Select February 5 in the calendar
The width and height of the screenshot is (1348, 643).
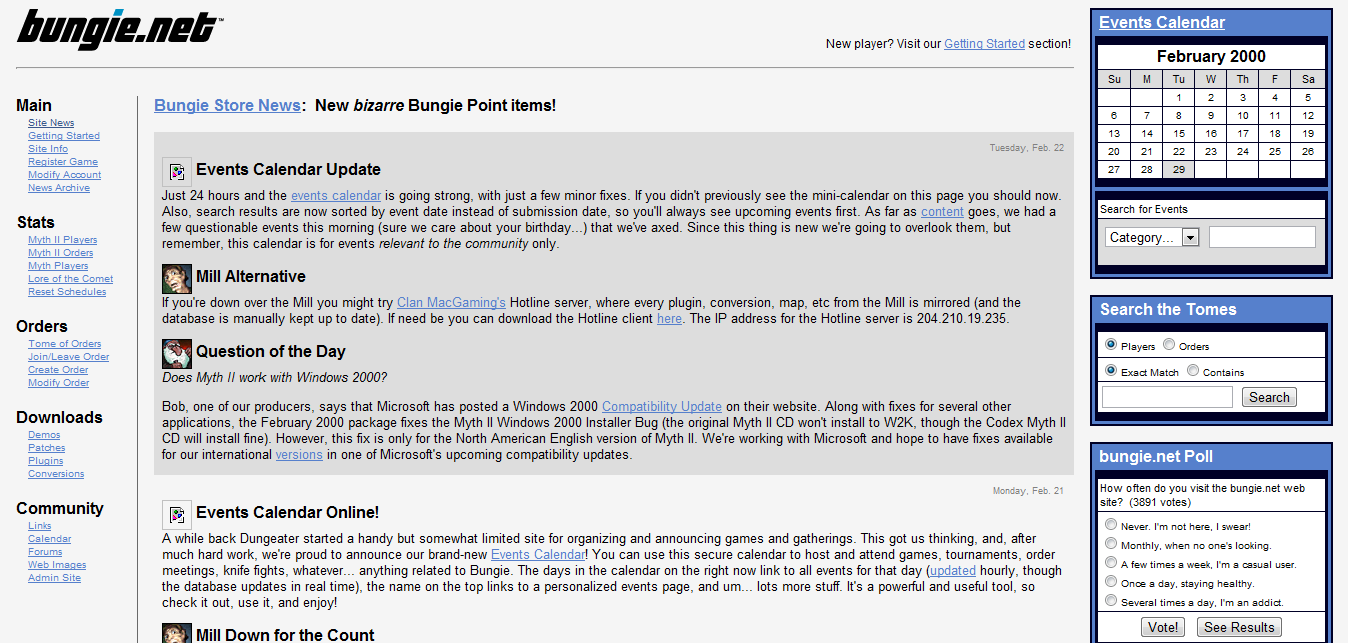pyautogui.click(x=1308, y=98)
